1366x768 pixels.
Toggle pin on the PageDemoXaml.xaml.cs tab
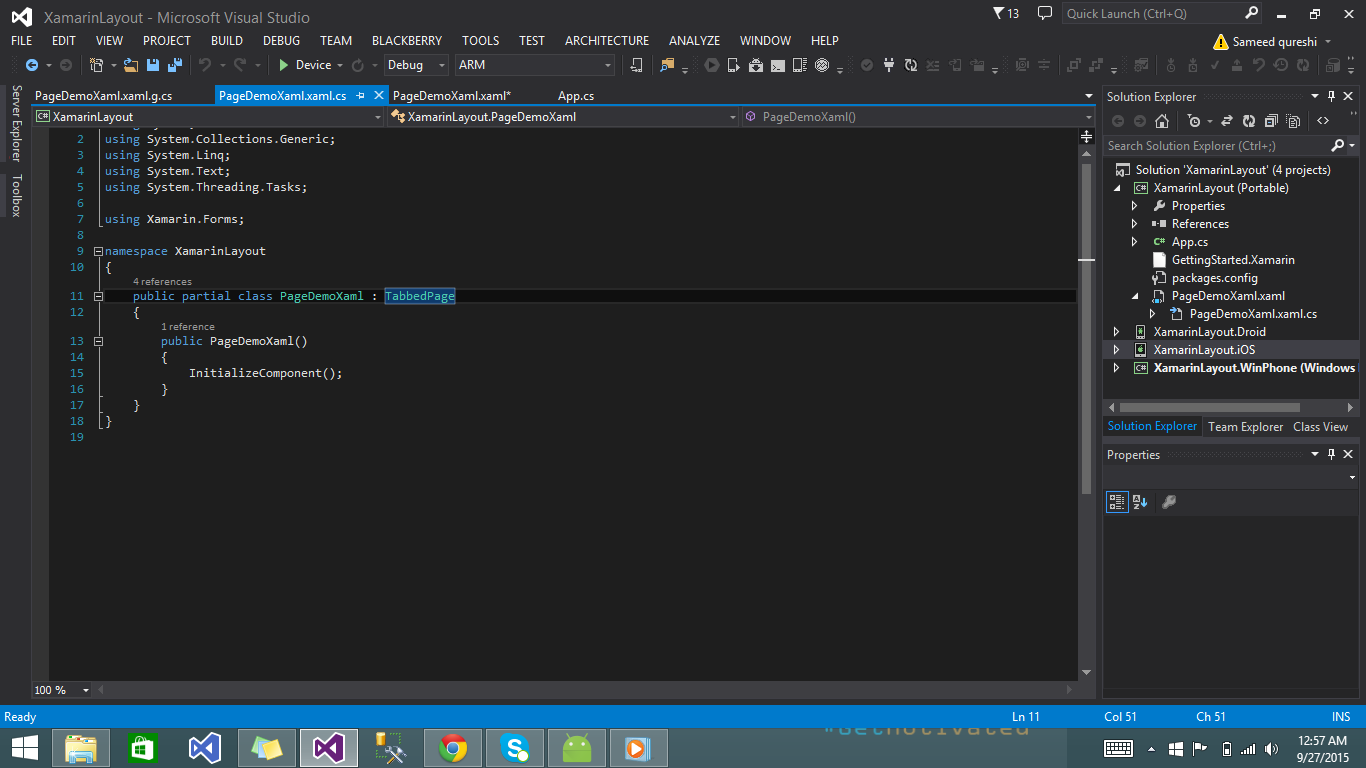pos(360,96)
